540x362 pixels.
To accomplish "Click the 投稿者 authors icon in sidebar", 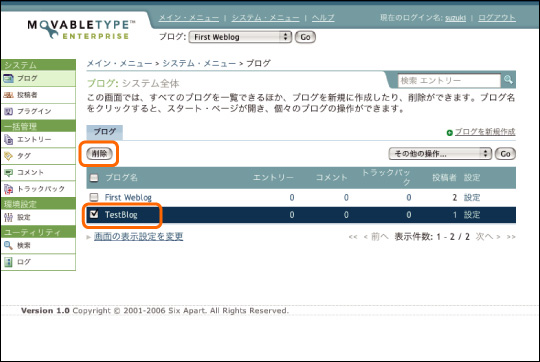I will coord(8,95).
